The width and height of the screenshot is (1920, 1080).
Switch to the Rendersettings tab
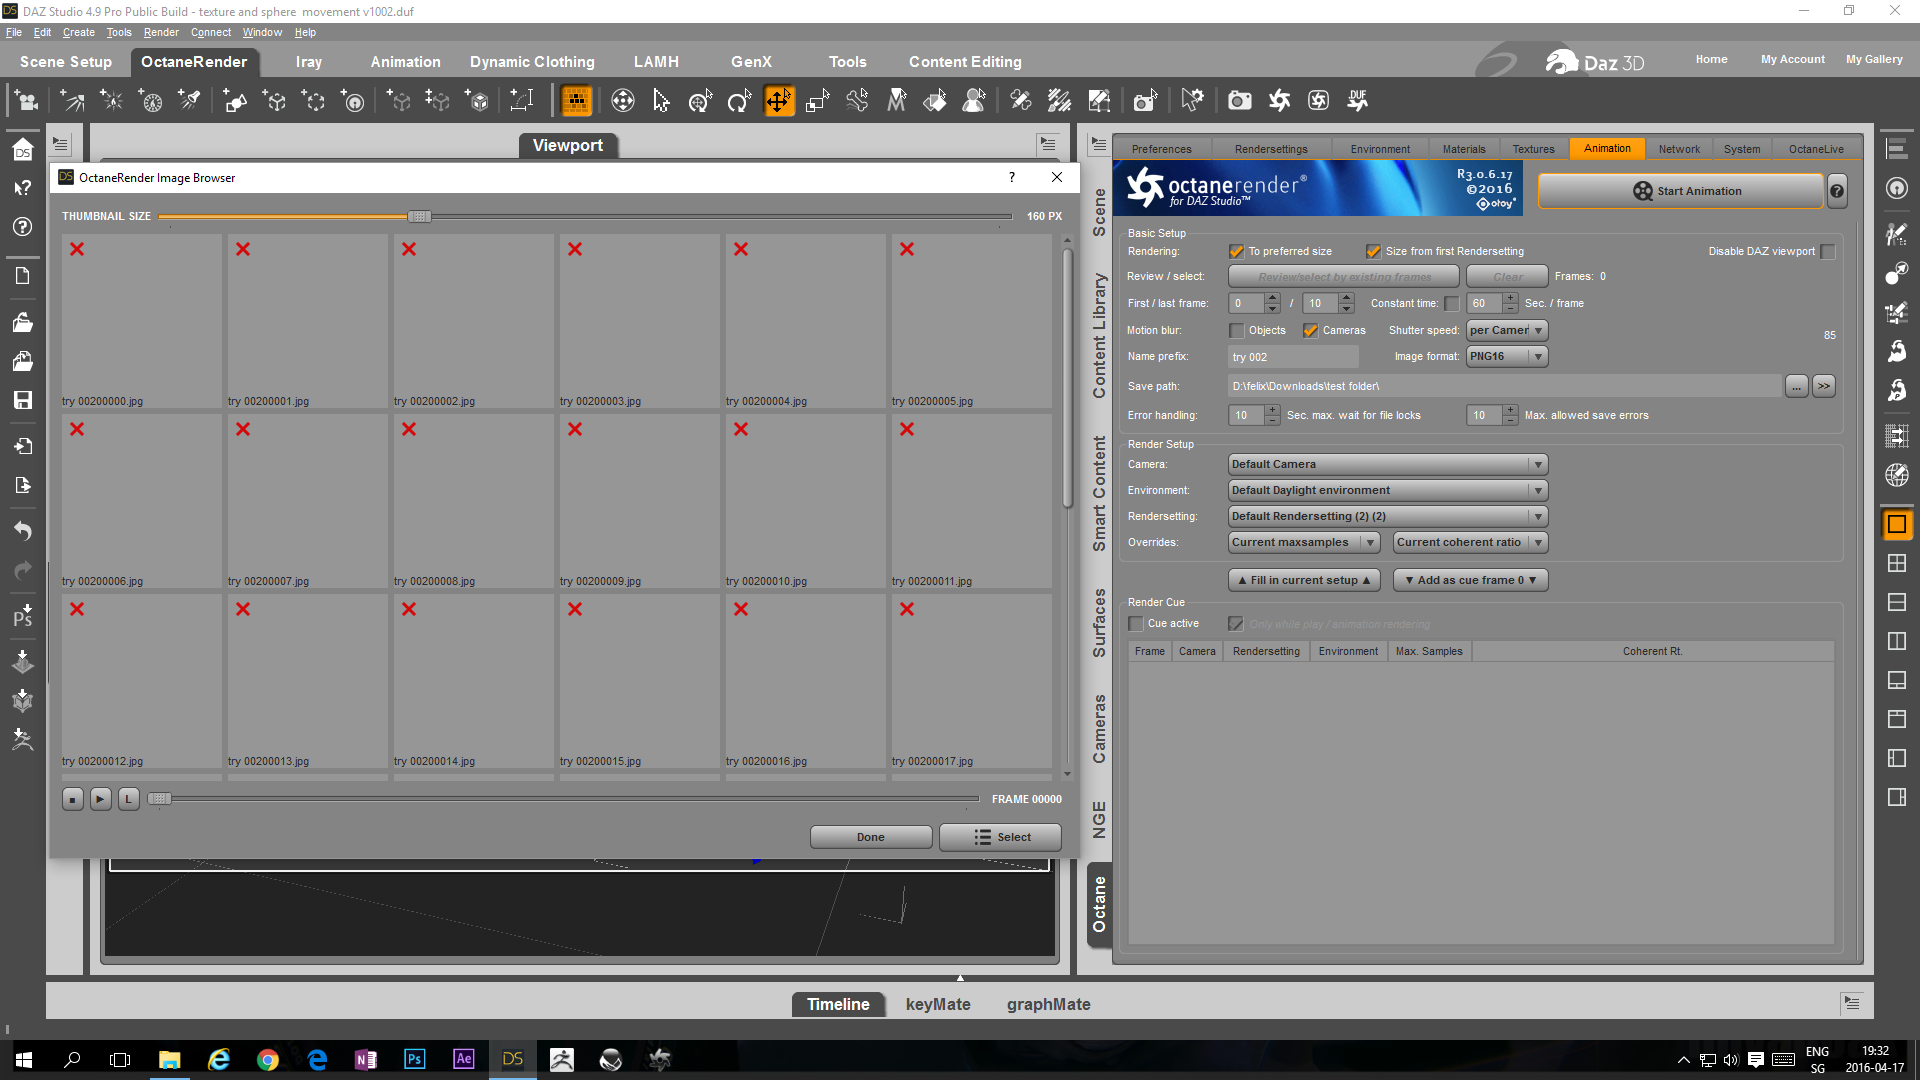pos(1270,149)
